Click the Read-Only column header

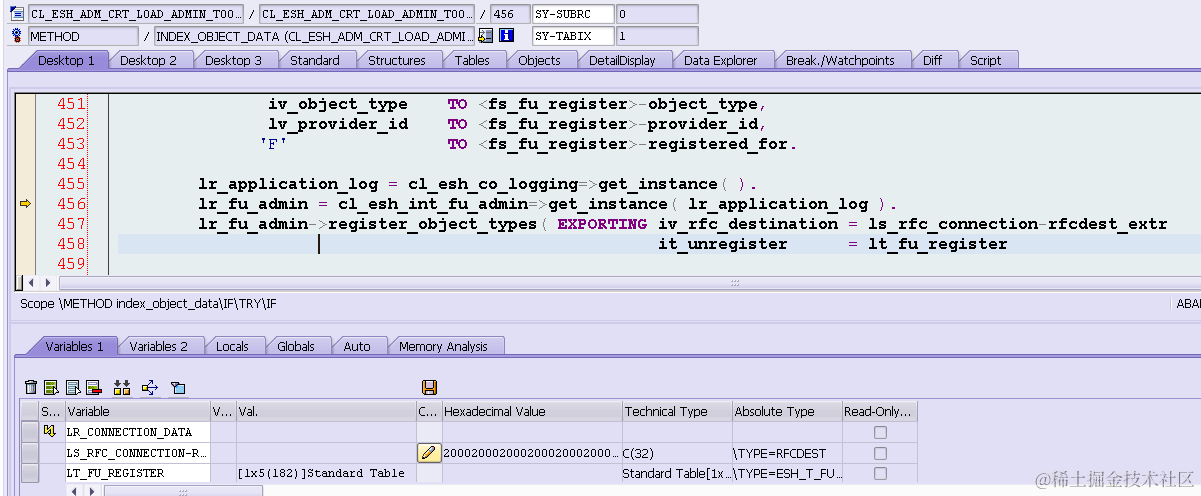879,411
